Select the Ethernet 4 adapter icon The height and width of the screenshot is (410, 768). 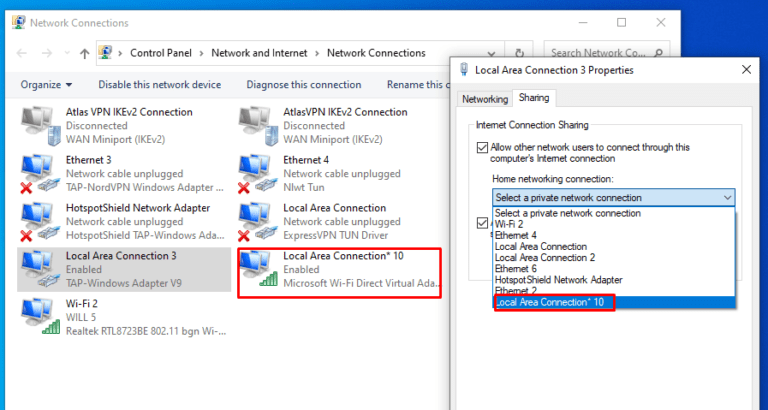[258, 173]
